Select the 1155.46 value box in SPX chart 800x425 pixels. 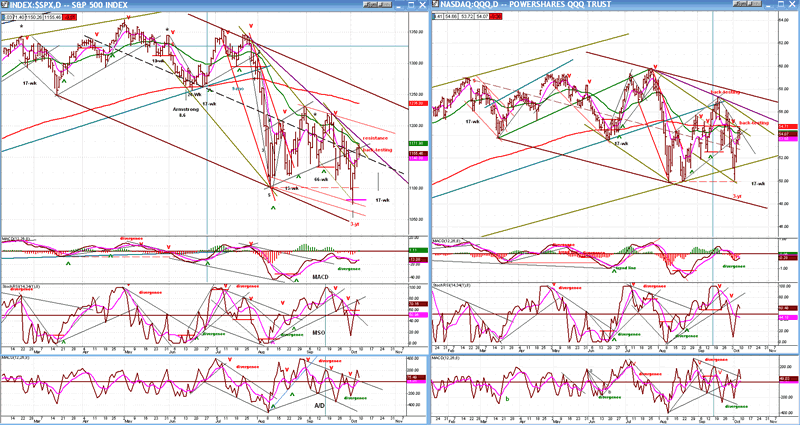(53, 17)
